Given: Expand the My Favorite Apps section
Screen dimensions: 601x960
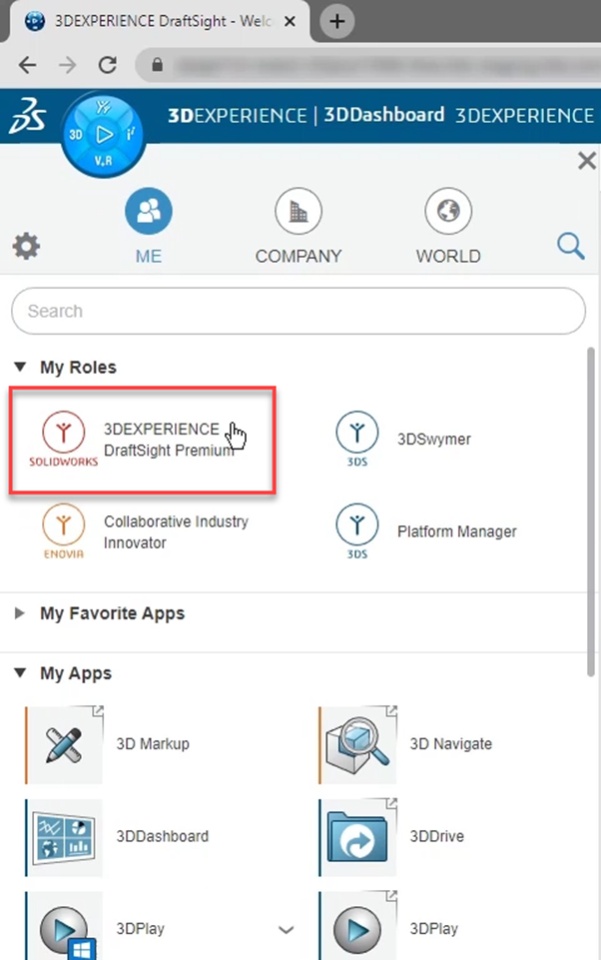Looking at the screenshot, I should tap(21, 614).
